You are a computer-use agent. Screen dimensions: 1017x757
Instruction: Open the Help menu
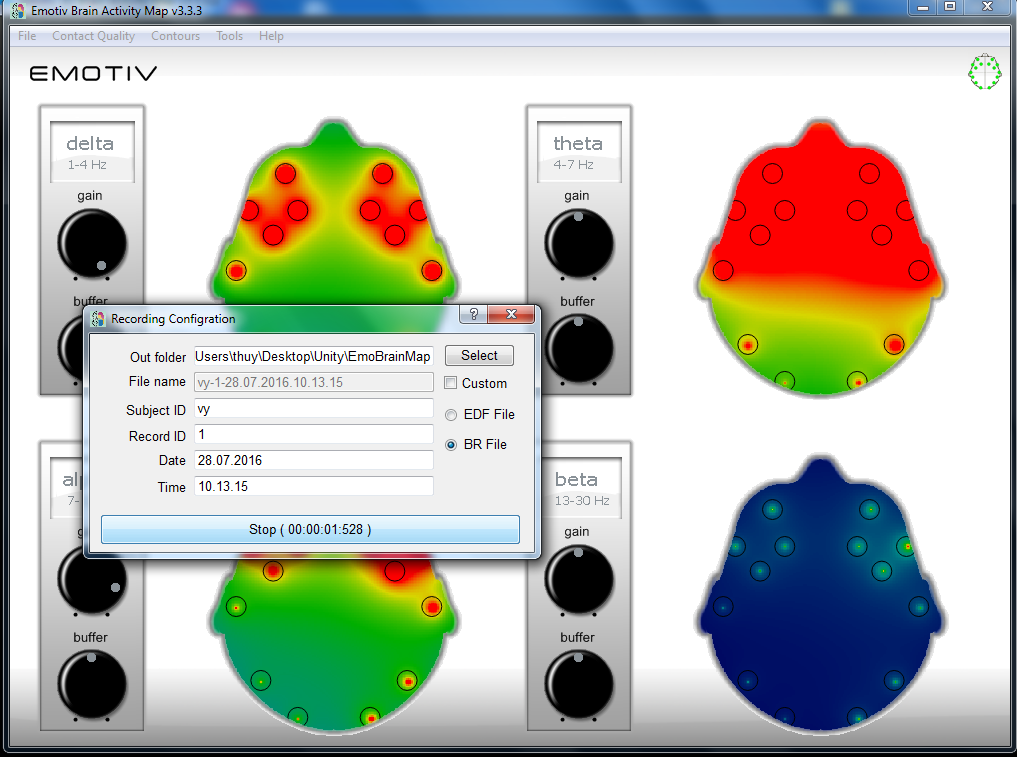click(271, 36)
